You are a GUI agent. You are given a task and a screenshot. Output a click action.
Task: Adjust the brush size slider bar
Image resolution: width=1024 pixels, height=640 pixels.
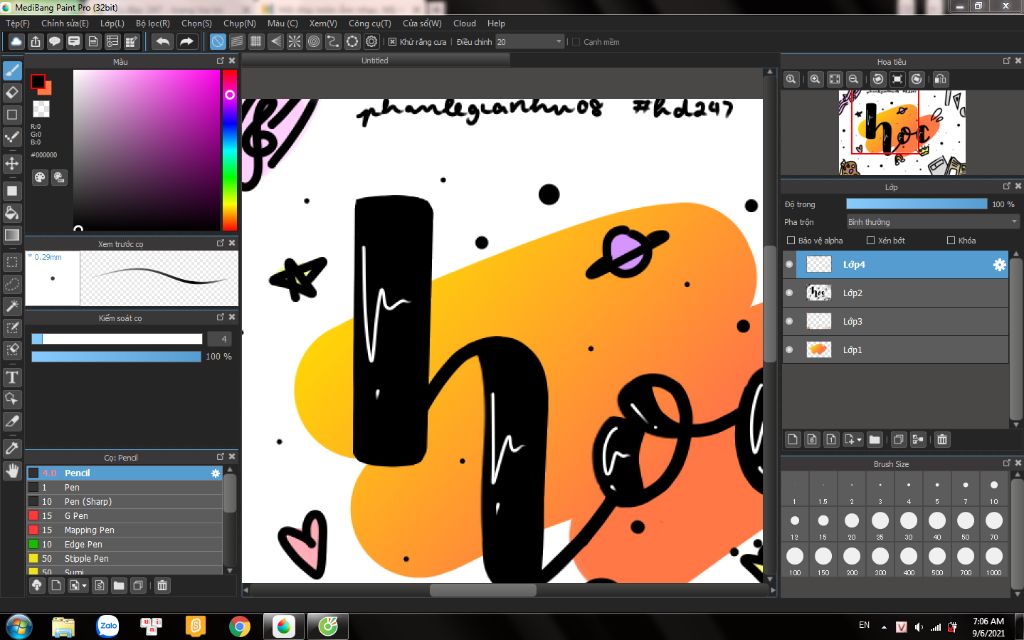[x=117, y=339]
